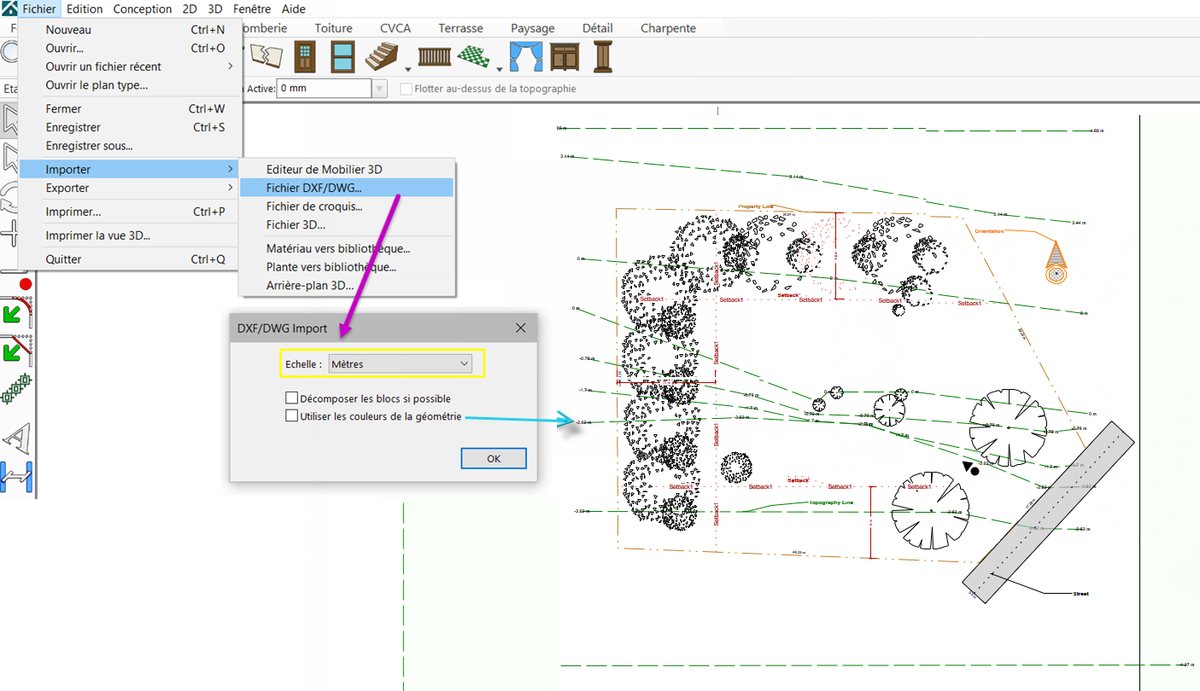
Task: Select Matériau vers bibliothèque...
Action: [x=347, y=248]
